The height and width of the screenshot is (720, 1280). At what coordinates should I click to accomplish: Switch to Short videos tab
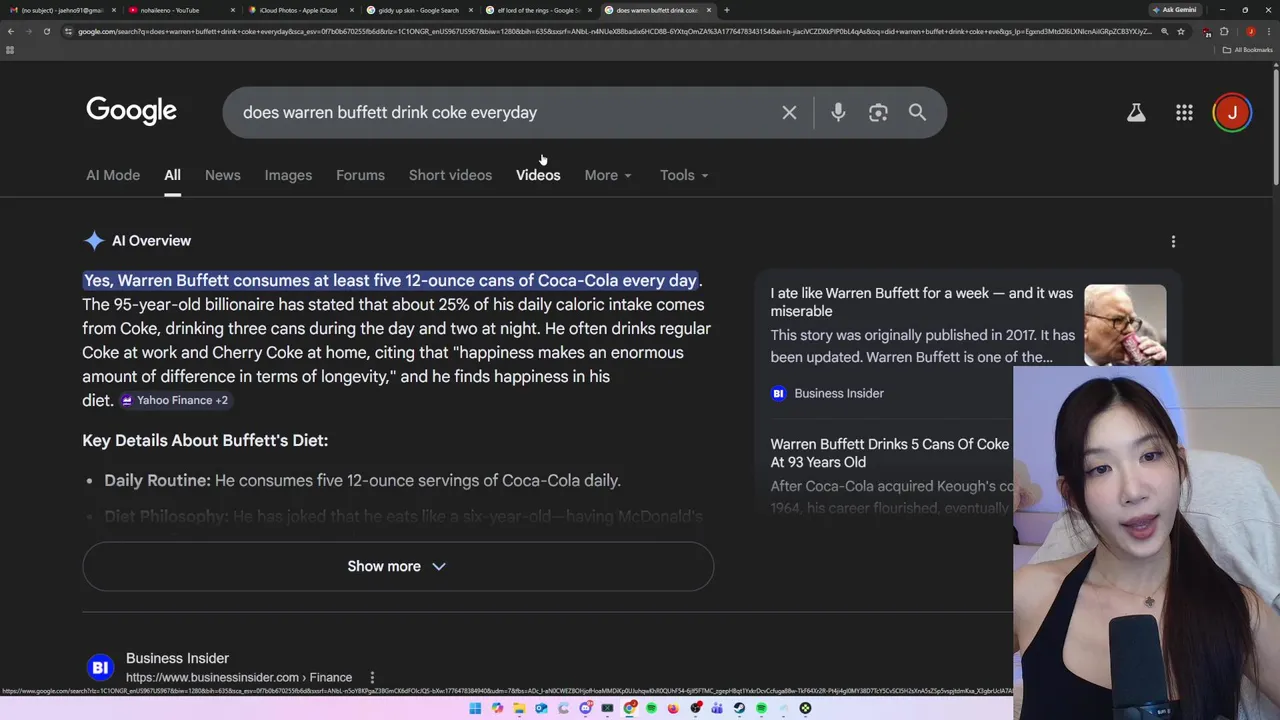(x=450, y=175)
